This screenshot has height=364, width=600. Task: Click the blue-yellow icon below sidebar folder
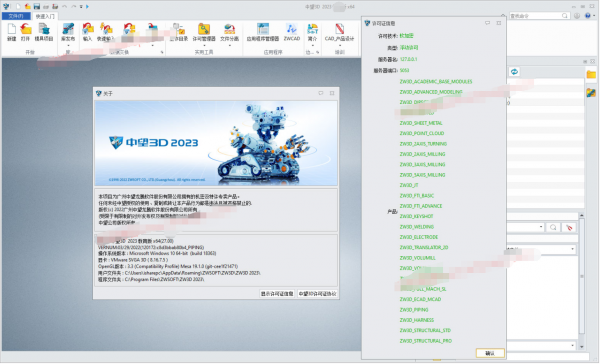pos(591,92)
